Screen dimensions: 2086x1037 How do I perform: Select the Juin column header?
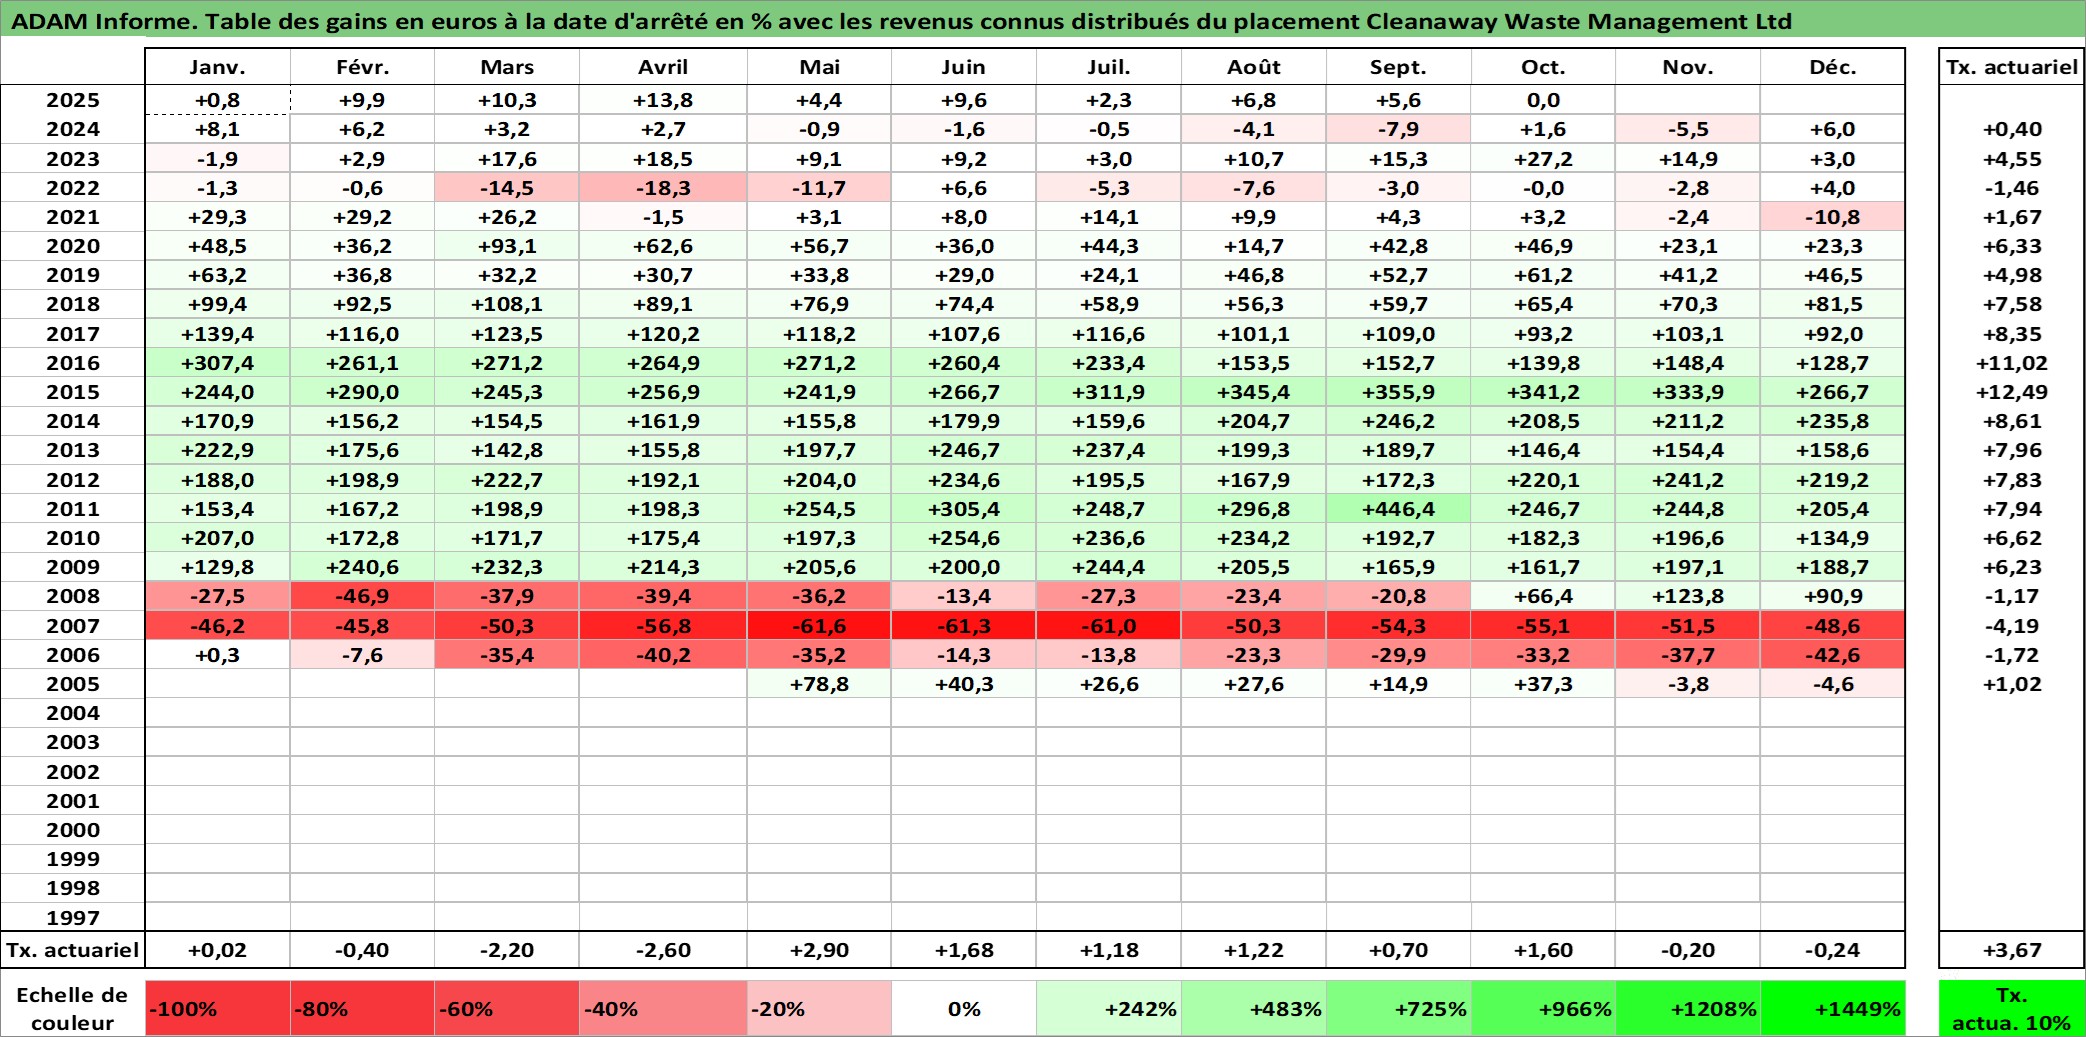click(x=964, y=67)
